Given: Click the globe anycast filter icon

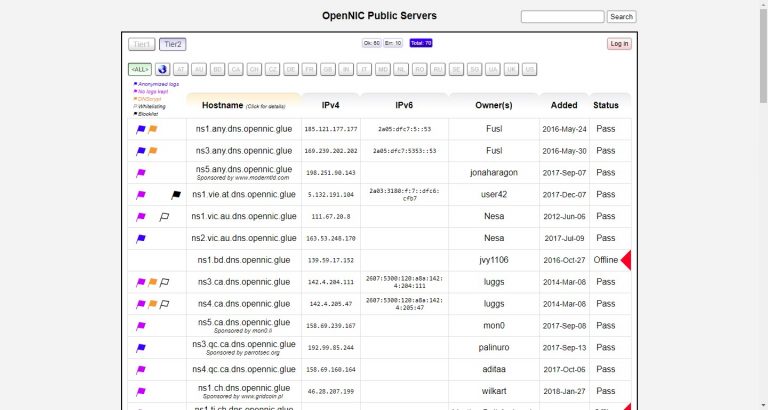Looking at the screenshot, I should (x=163, y=70).
